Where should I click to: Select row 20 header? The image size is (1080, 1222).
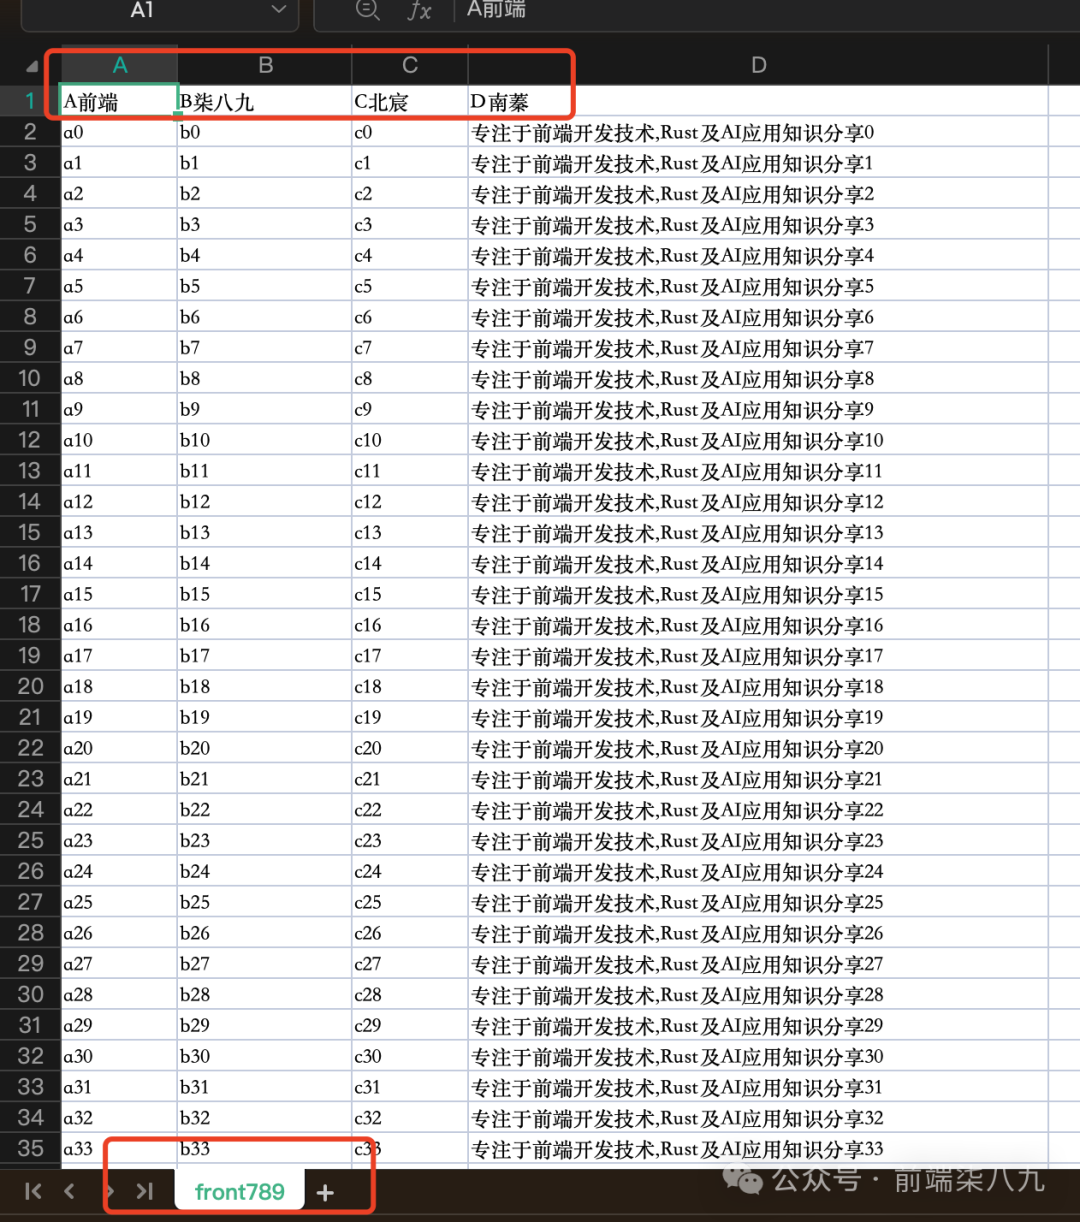pos(31,686)
